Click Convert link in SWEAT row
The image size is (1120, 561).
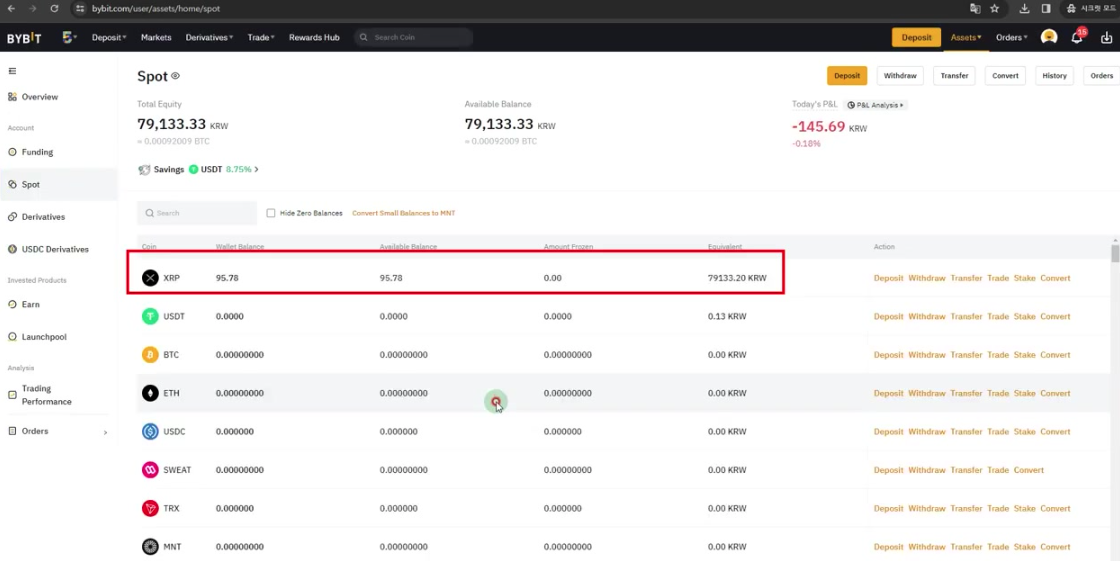[1029, 470]
